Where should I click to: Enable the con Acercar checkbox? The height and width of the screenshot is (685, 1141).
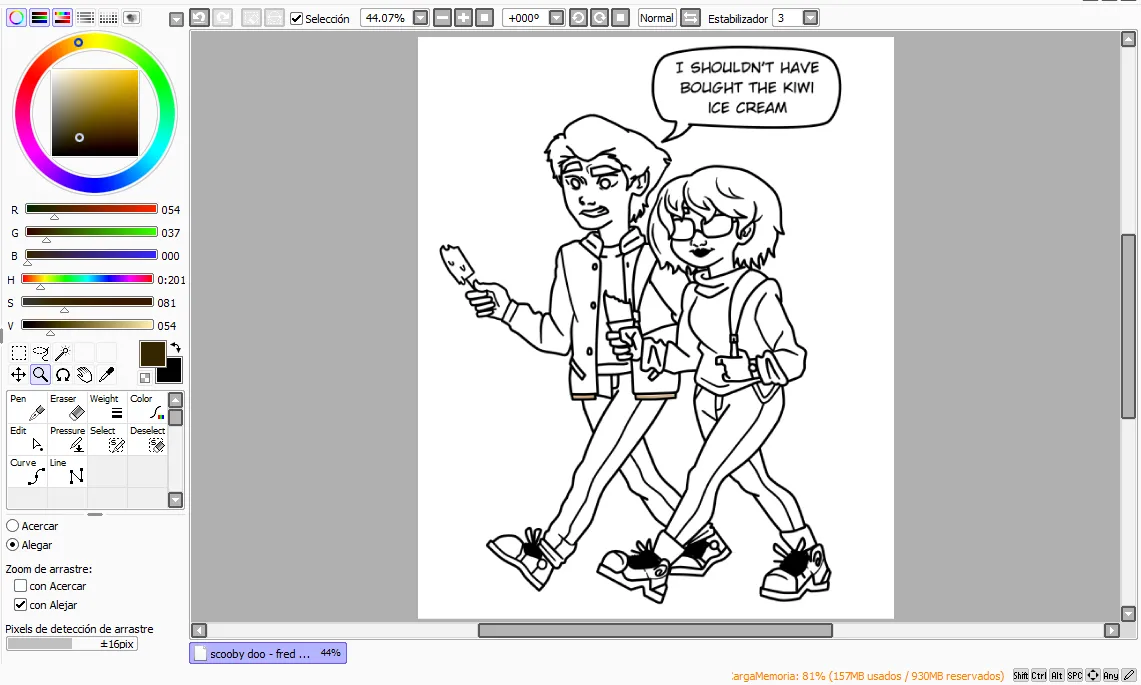[20, 586]
